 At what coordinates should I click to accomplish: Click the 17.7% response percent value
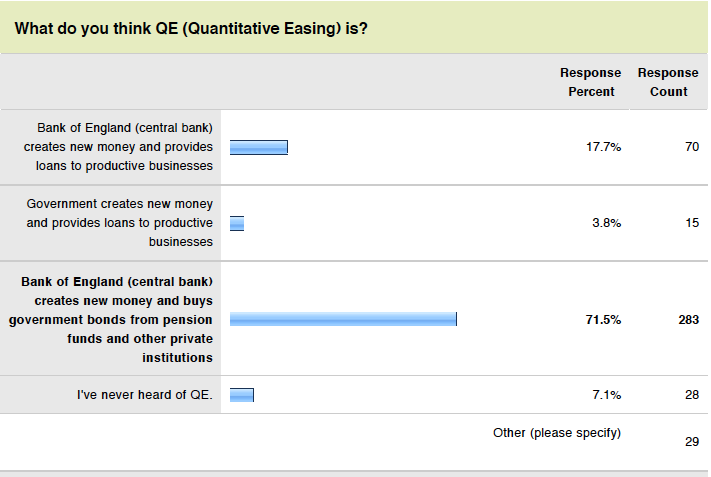click(603, 147)
